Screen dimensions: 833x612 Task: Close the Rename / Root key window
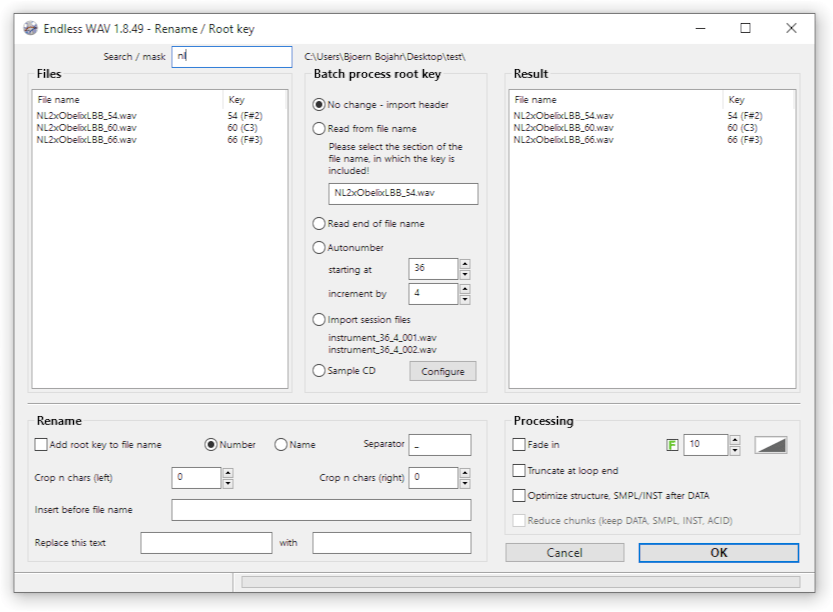(x=791, y=28)
